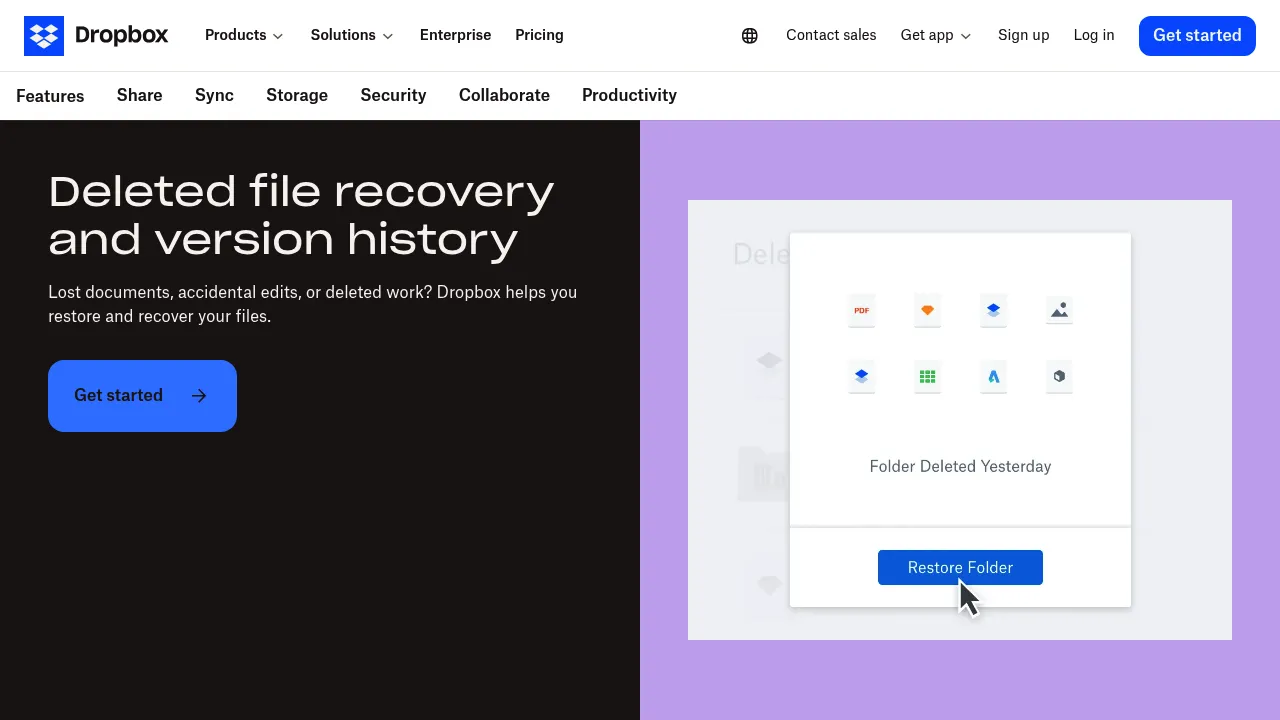The height and width of the screenshot is (720, 1280).
Task: Click the "Folder Deleted Yesterday" label
Action: [960, 466]
